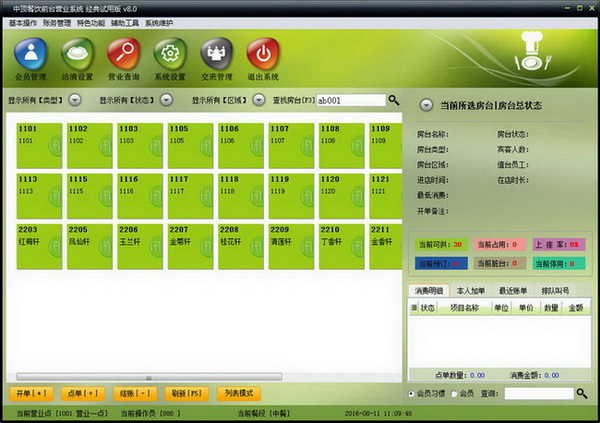
Task: Open 会员管理 member management icon
Action: [31, 54]
